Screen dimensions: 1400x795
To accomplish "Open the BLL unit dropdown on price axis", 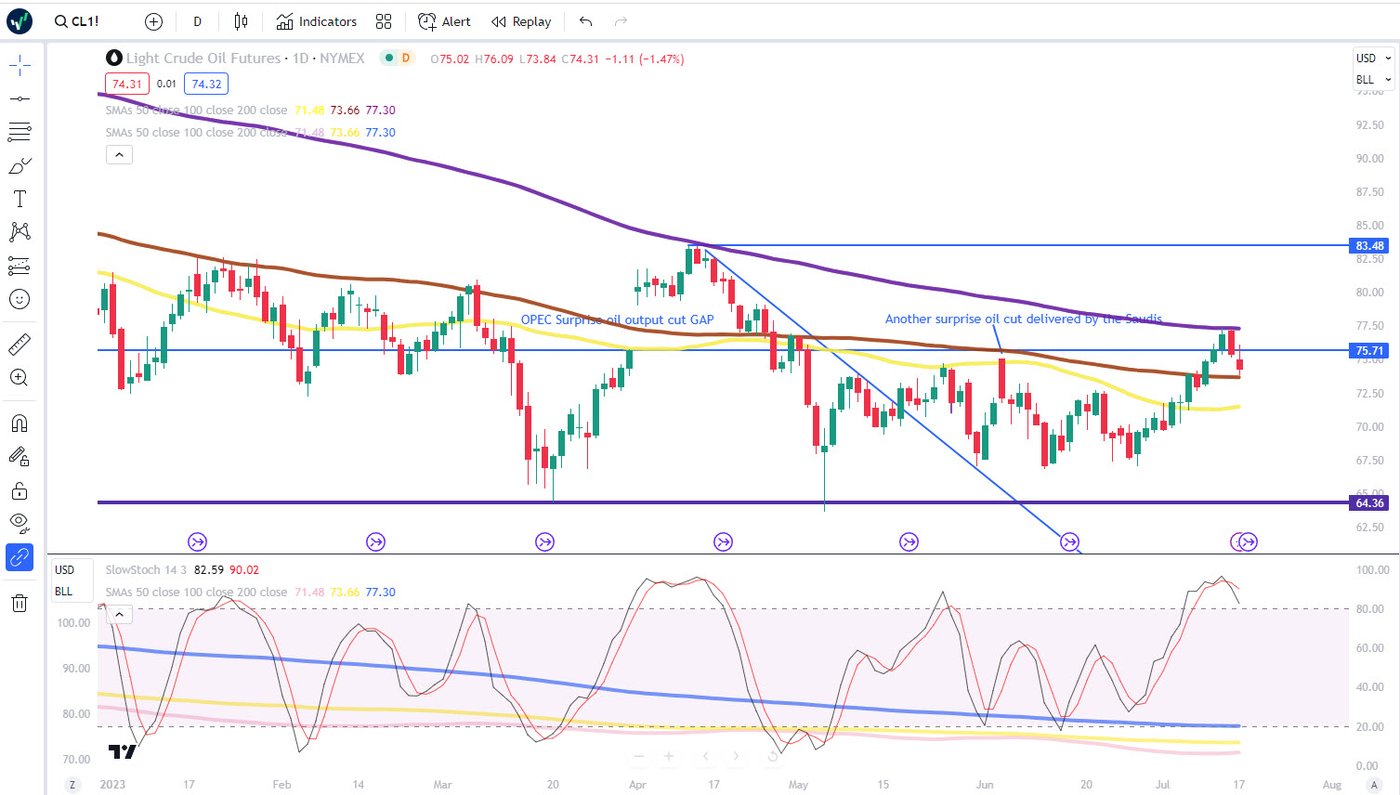I will (x=1373, y=79).
